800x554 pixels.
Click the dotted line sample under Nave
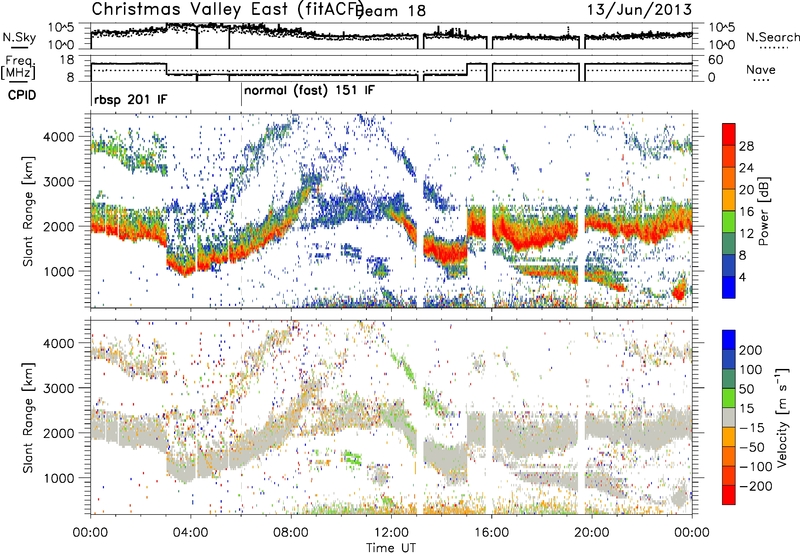761,81
